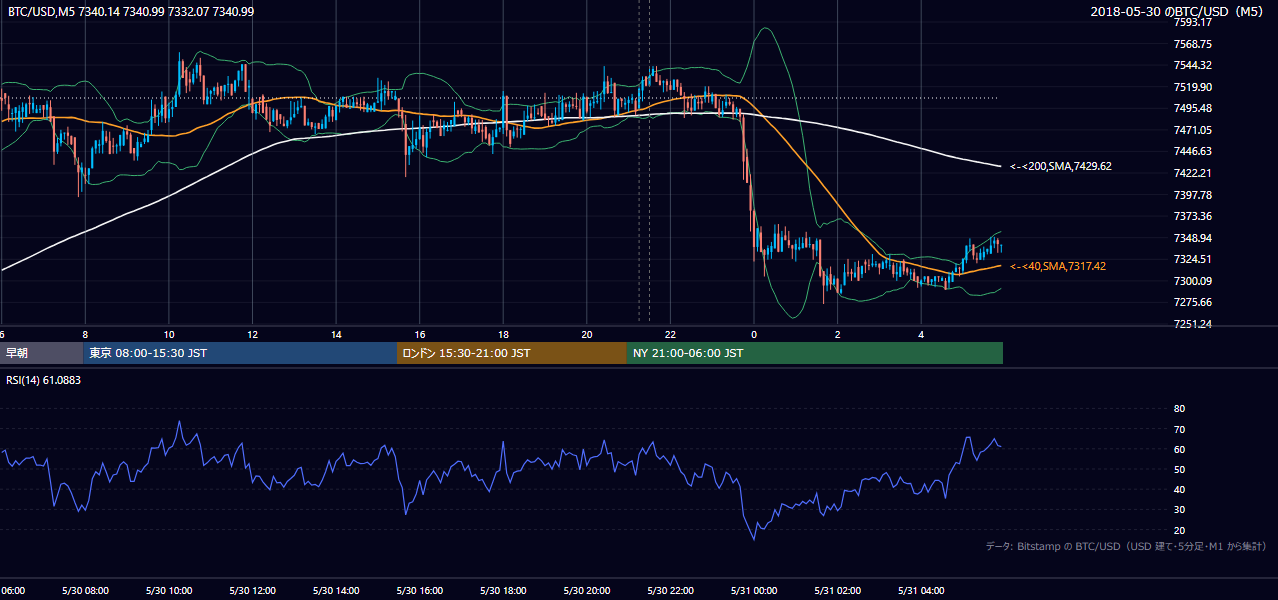Image resolution: width=1278 pixels, height=600 pixels.
Task: Click the 200 SMA label reading 7429.62
Action: (1061, 166)
